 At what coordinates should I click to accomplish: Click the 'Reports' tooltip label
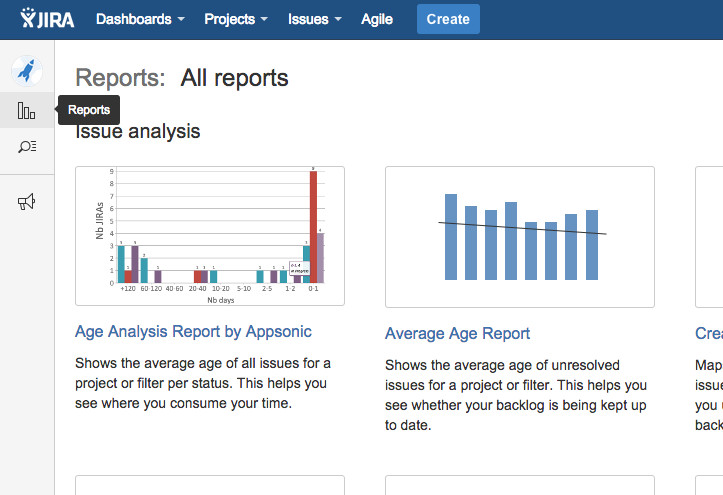pos(89,110)
